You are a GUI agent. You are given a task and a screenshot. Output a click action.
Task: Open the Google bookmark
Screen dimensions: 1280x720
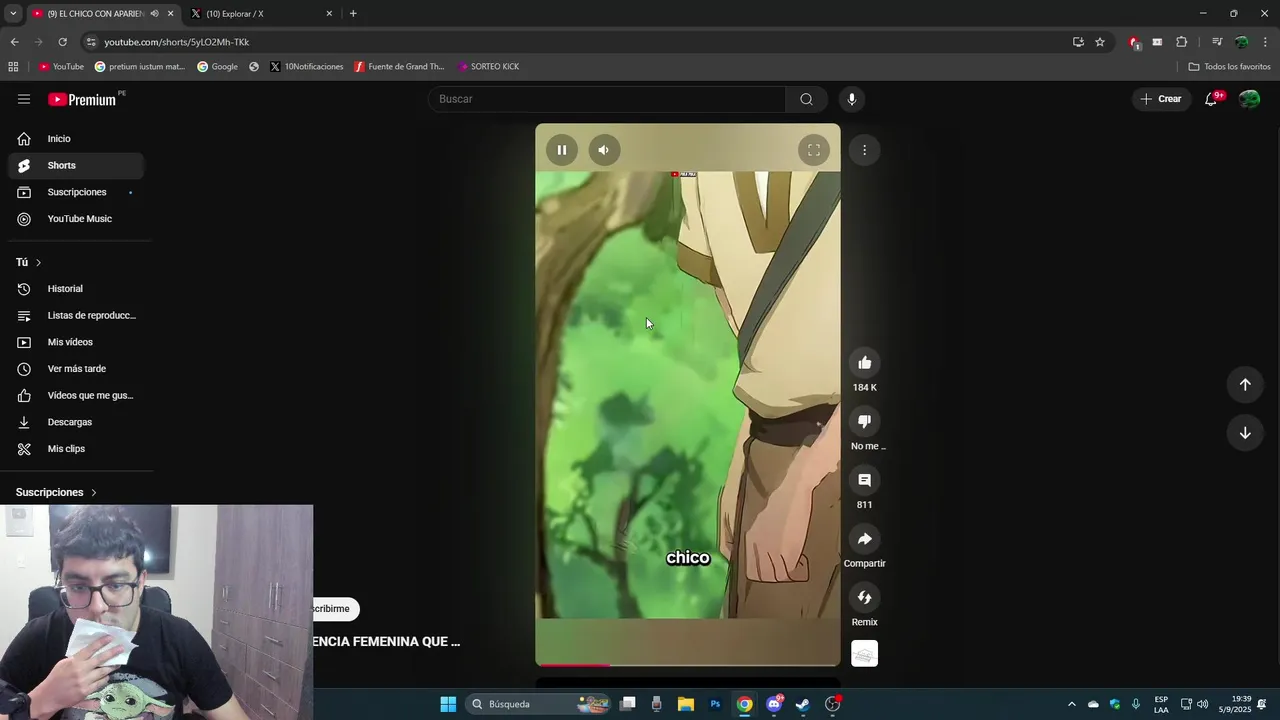[217, 67]
